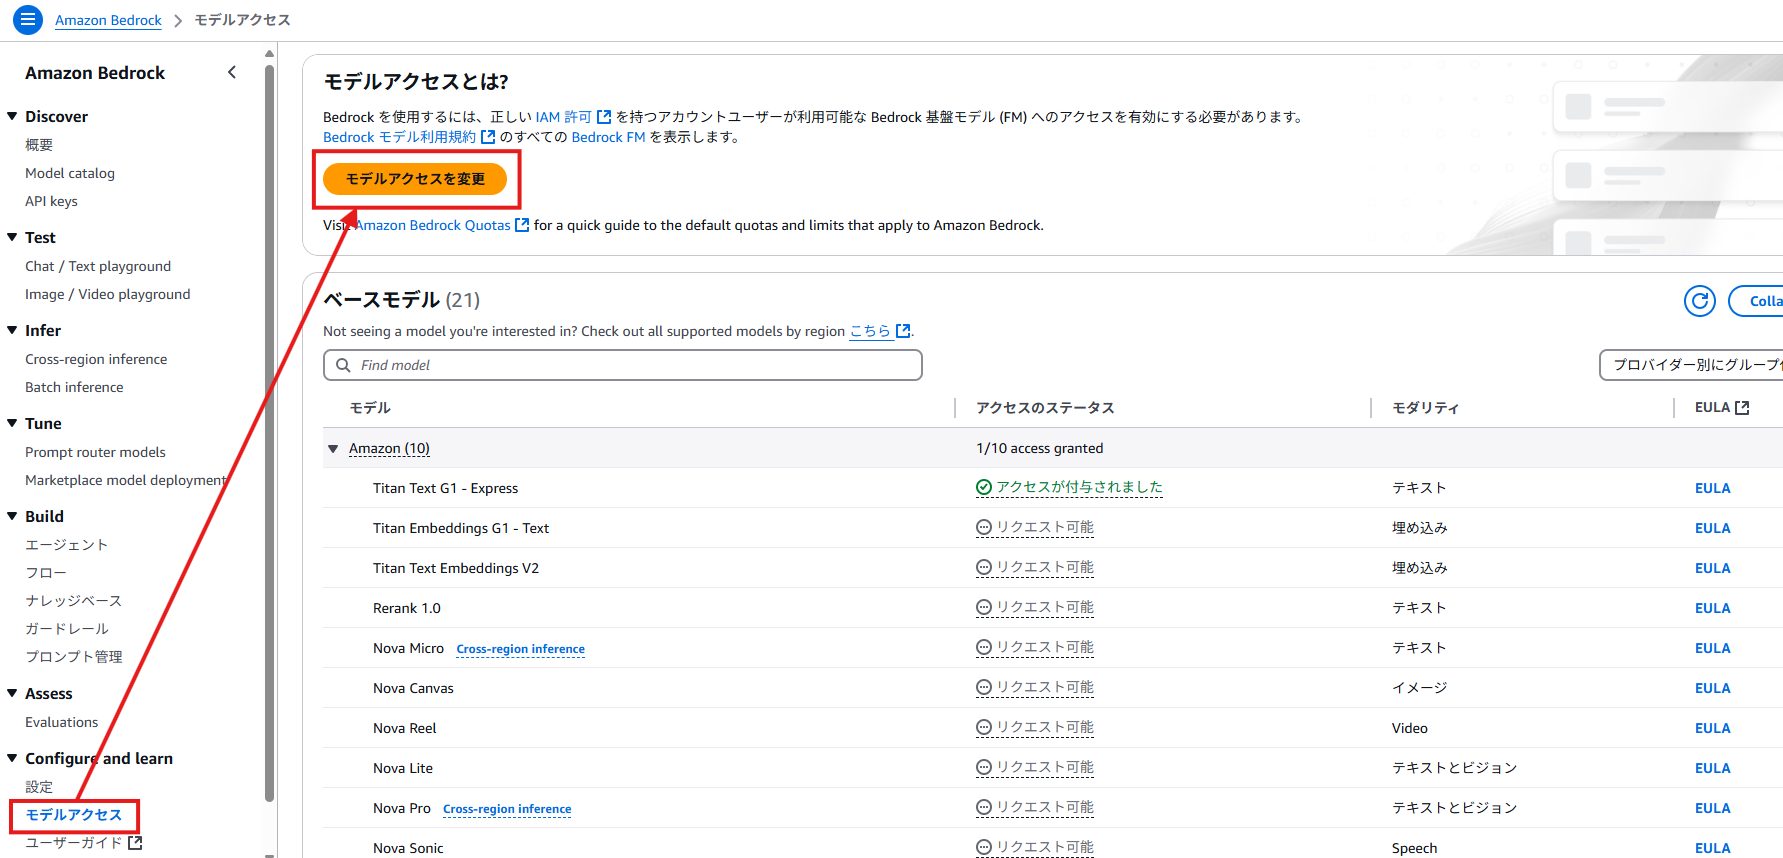Open the EULA link for Titan Text G1 - Express
This screenshot has height=858, width=1783.
(x=1712, y=488)
